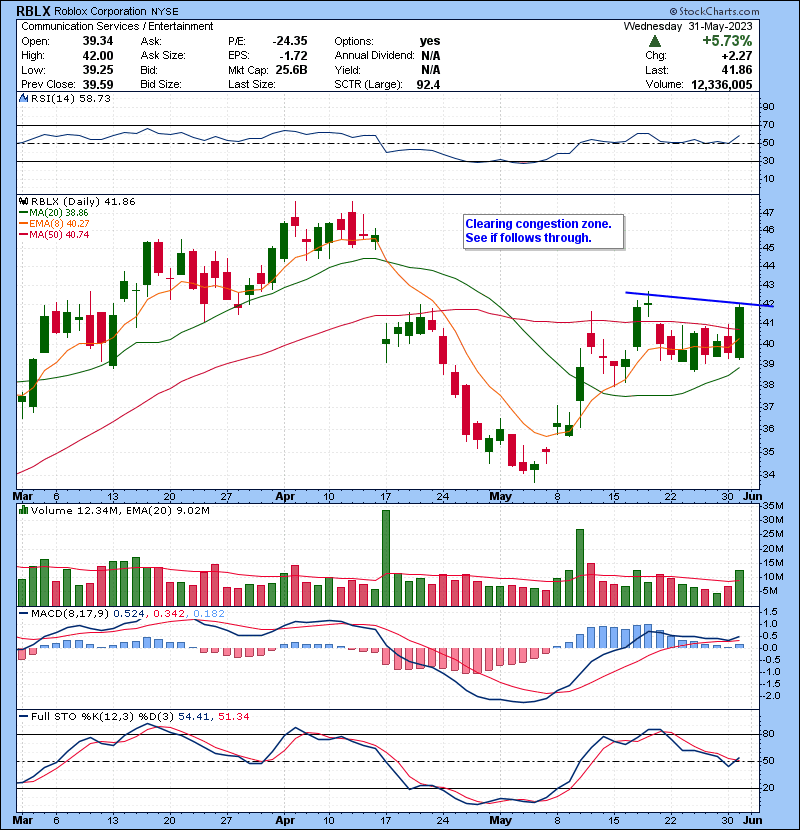The height and width of the screenshot is (830, 800).
Task: Click the EPS value -1.72
Action: click(x=294, y=56)
